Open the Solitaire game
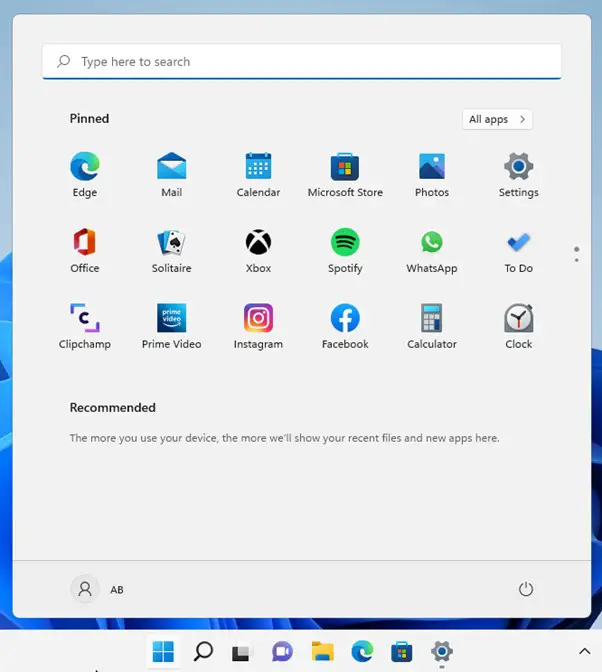602x672 pixels. (x=171, y=250)
